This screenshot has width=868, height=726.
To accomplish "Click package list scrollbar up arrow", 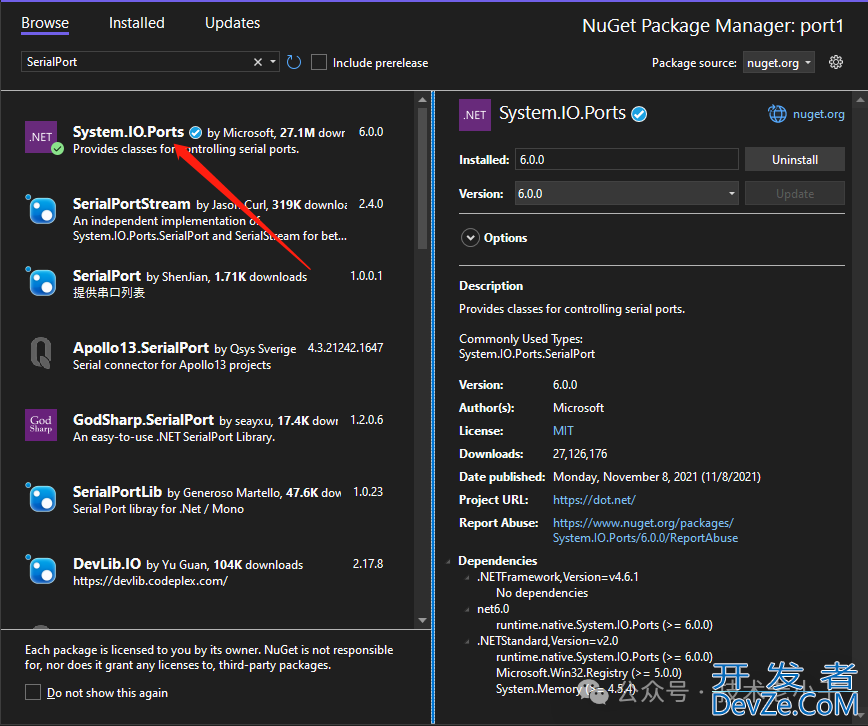I will click(x=422, y=100).
